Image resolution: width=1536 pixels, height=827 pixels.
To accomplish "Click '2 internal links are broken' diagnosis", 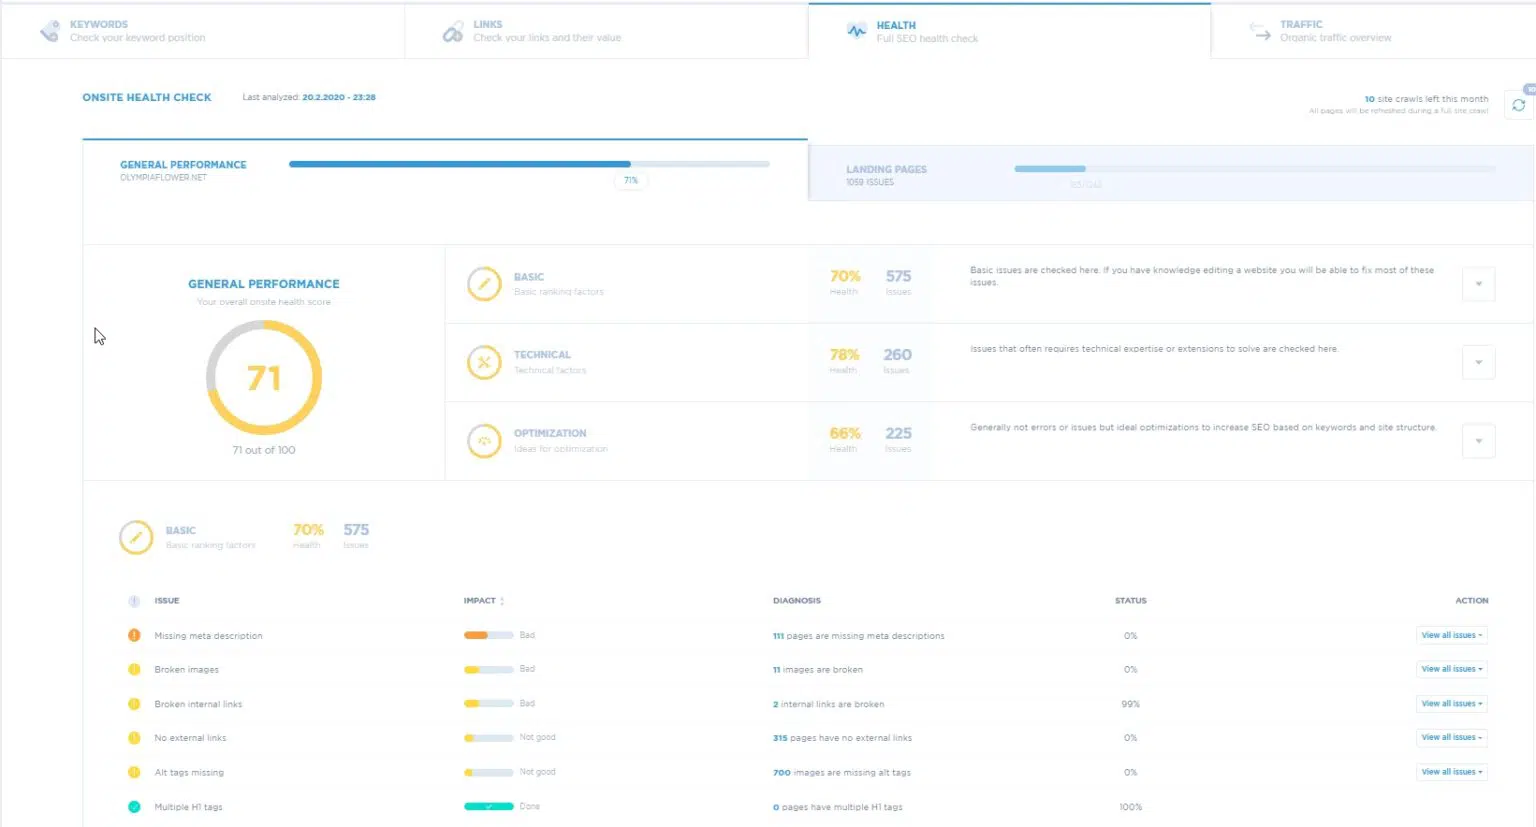I will point(828,704).
